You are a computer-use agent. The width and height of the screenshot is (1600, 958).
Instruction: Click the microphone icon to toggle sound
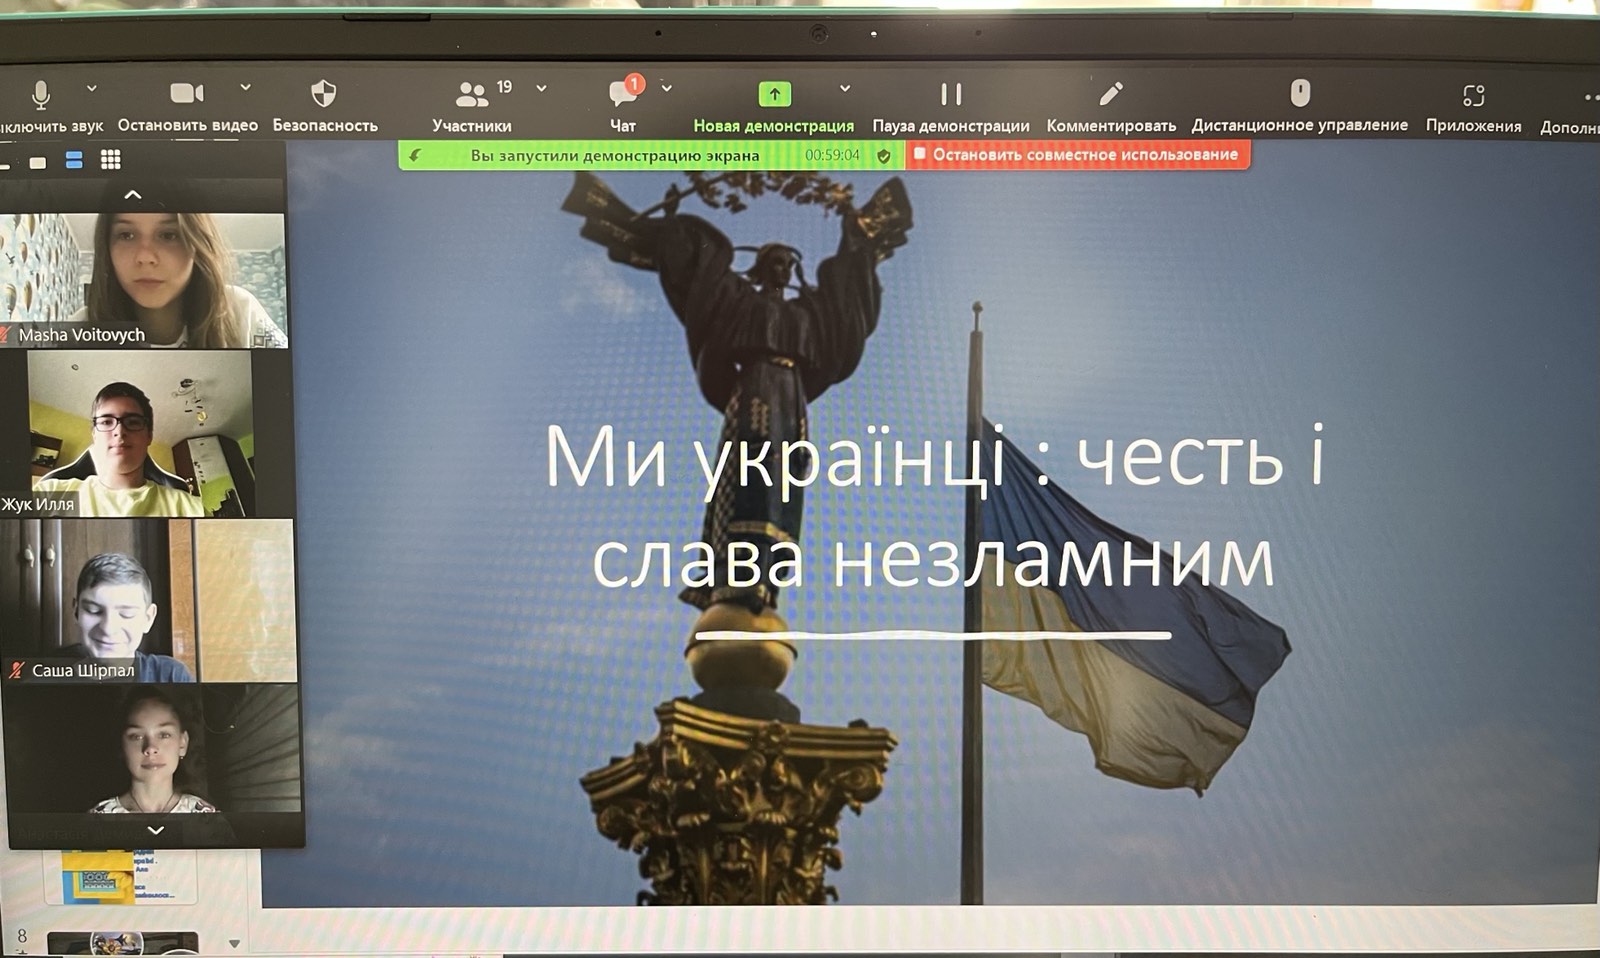pos(41,95)
